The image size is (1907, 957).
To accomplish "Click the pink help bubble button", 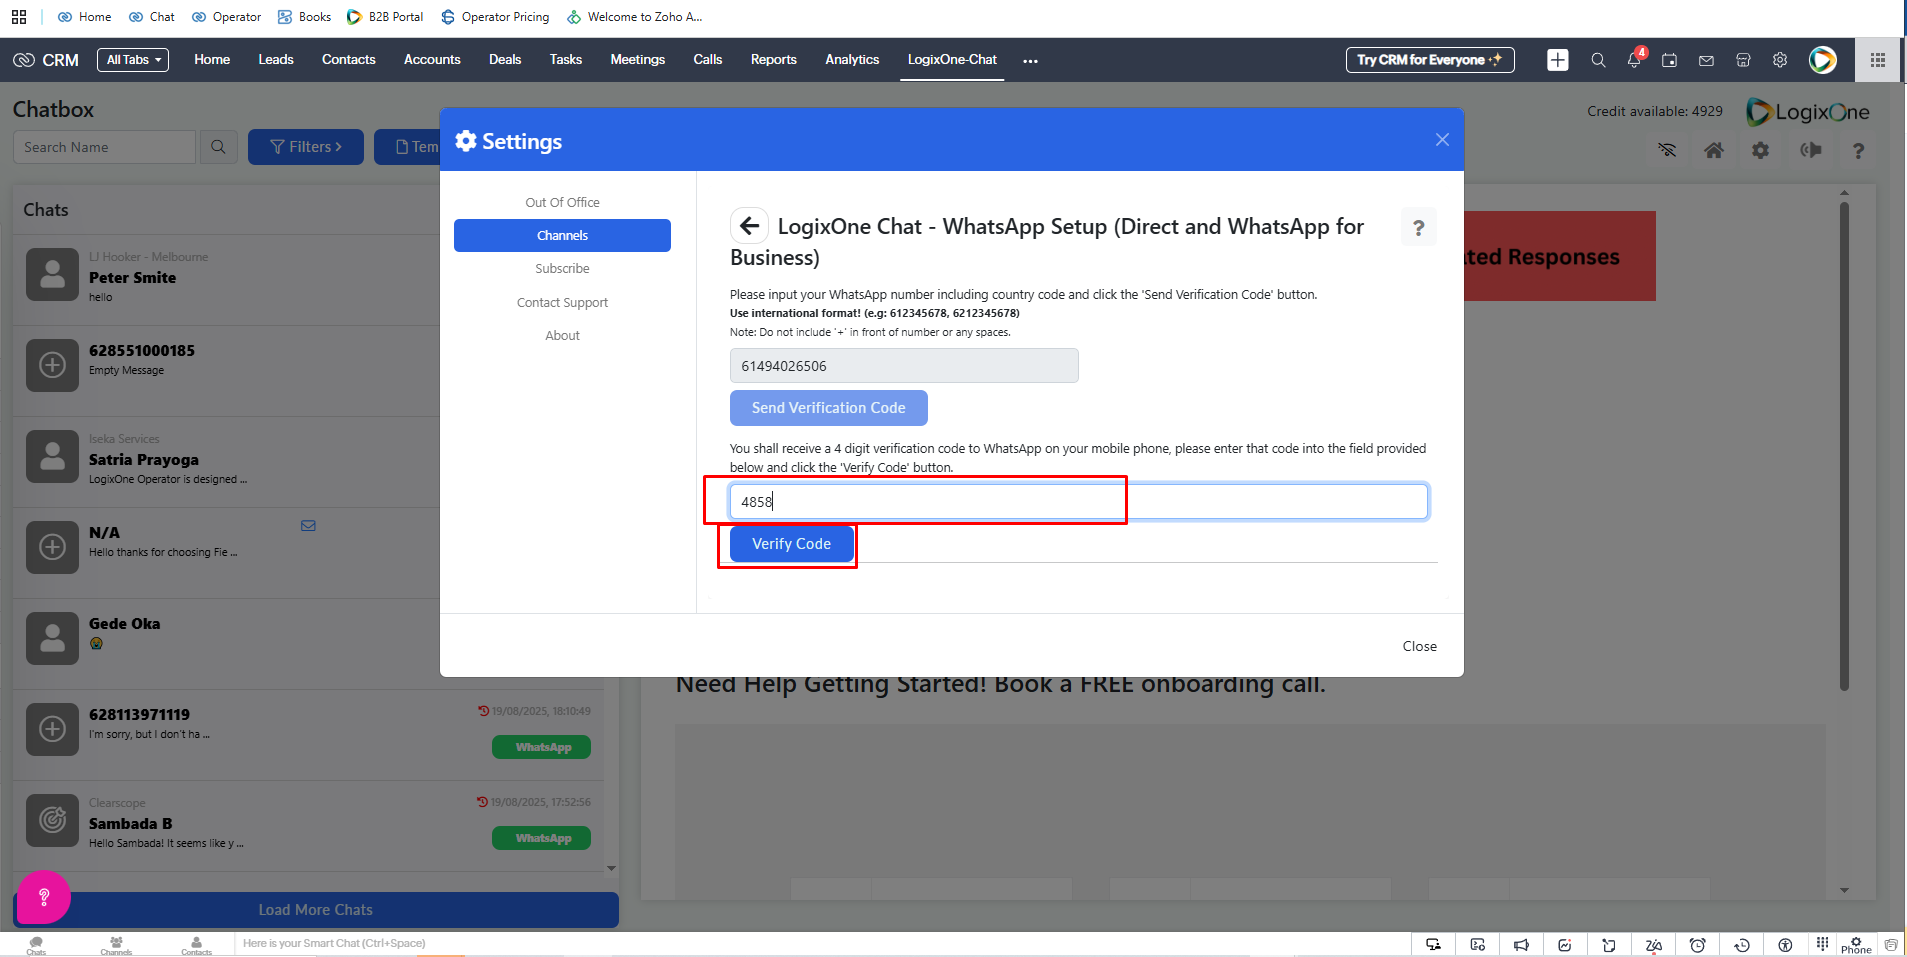I will coord(43,897).
